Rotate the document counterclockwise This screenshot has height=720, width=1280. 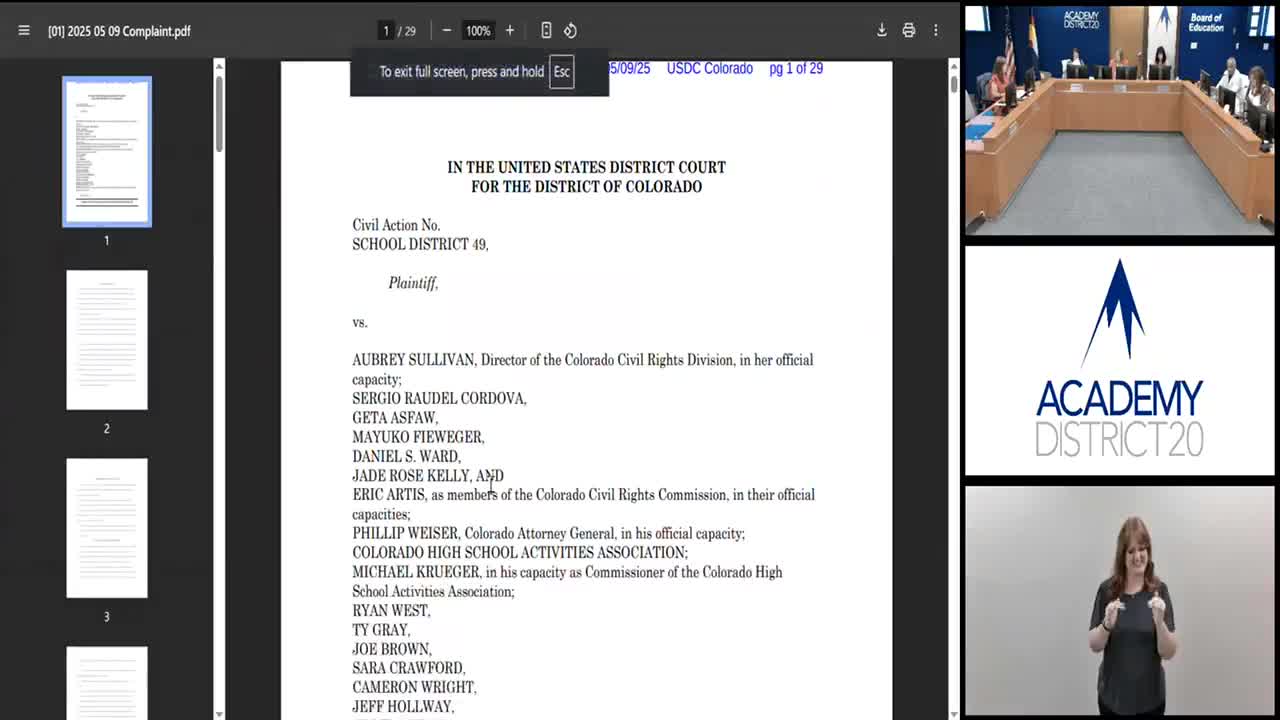(x=570, y=31)
